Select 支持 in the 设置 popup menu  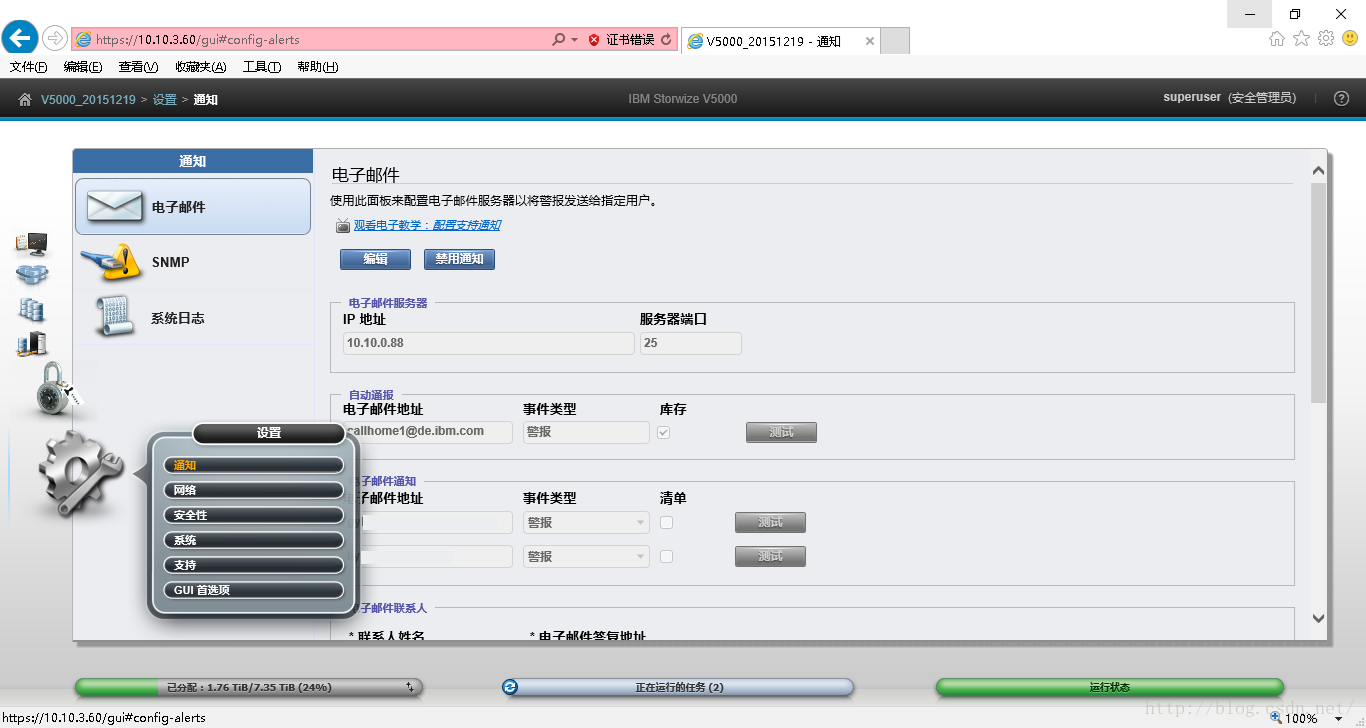click(x=254, y=565)
